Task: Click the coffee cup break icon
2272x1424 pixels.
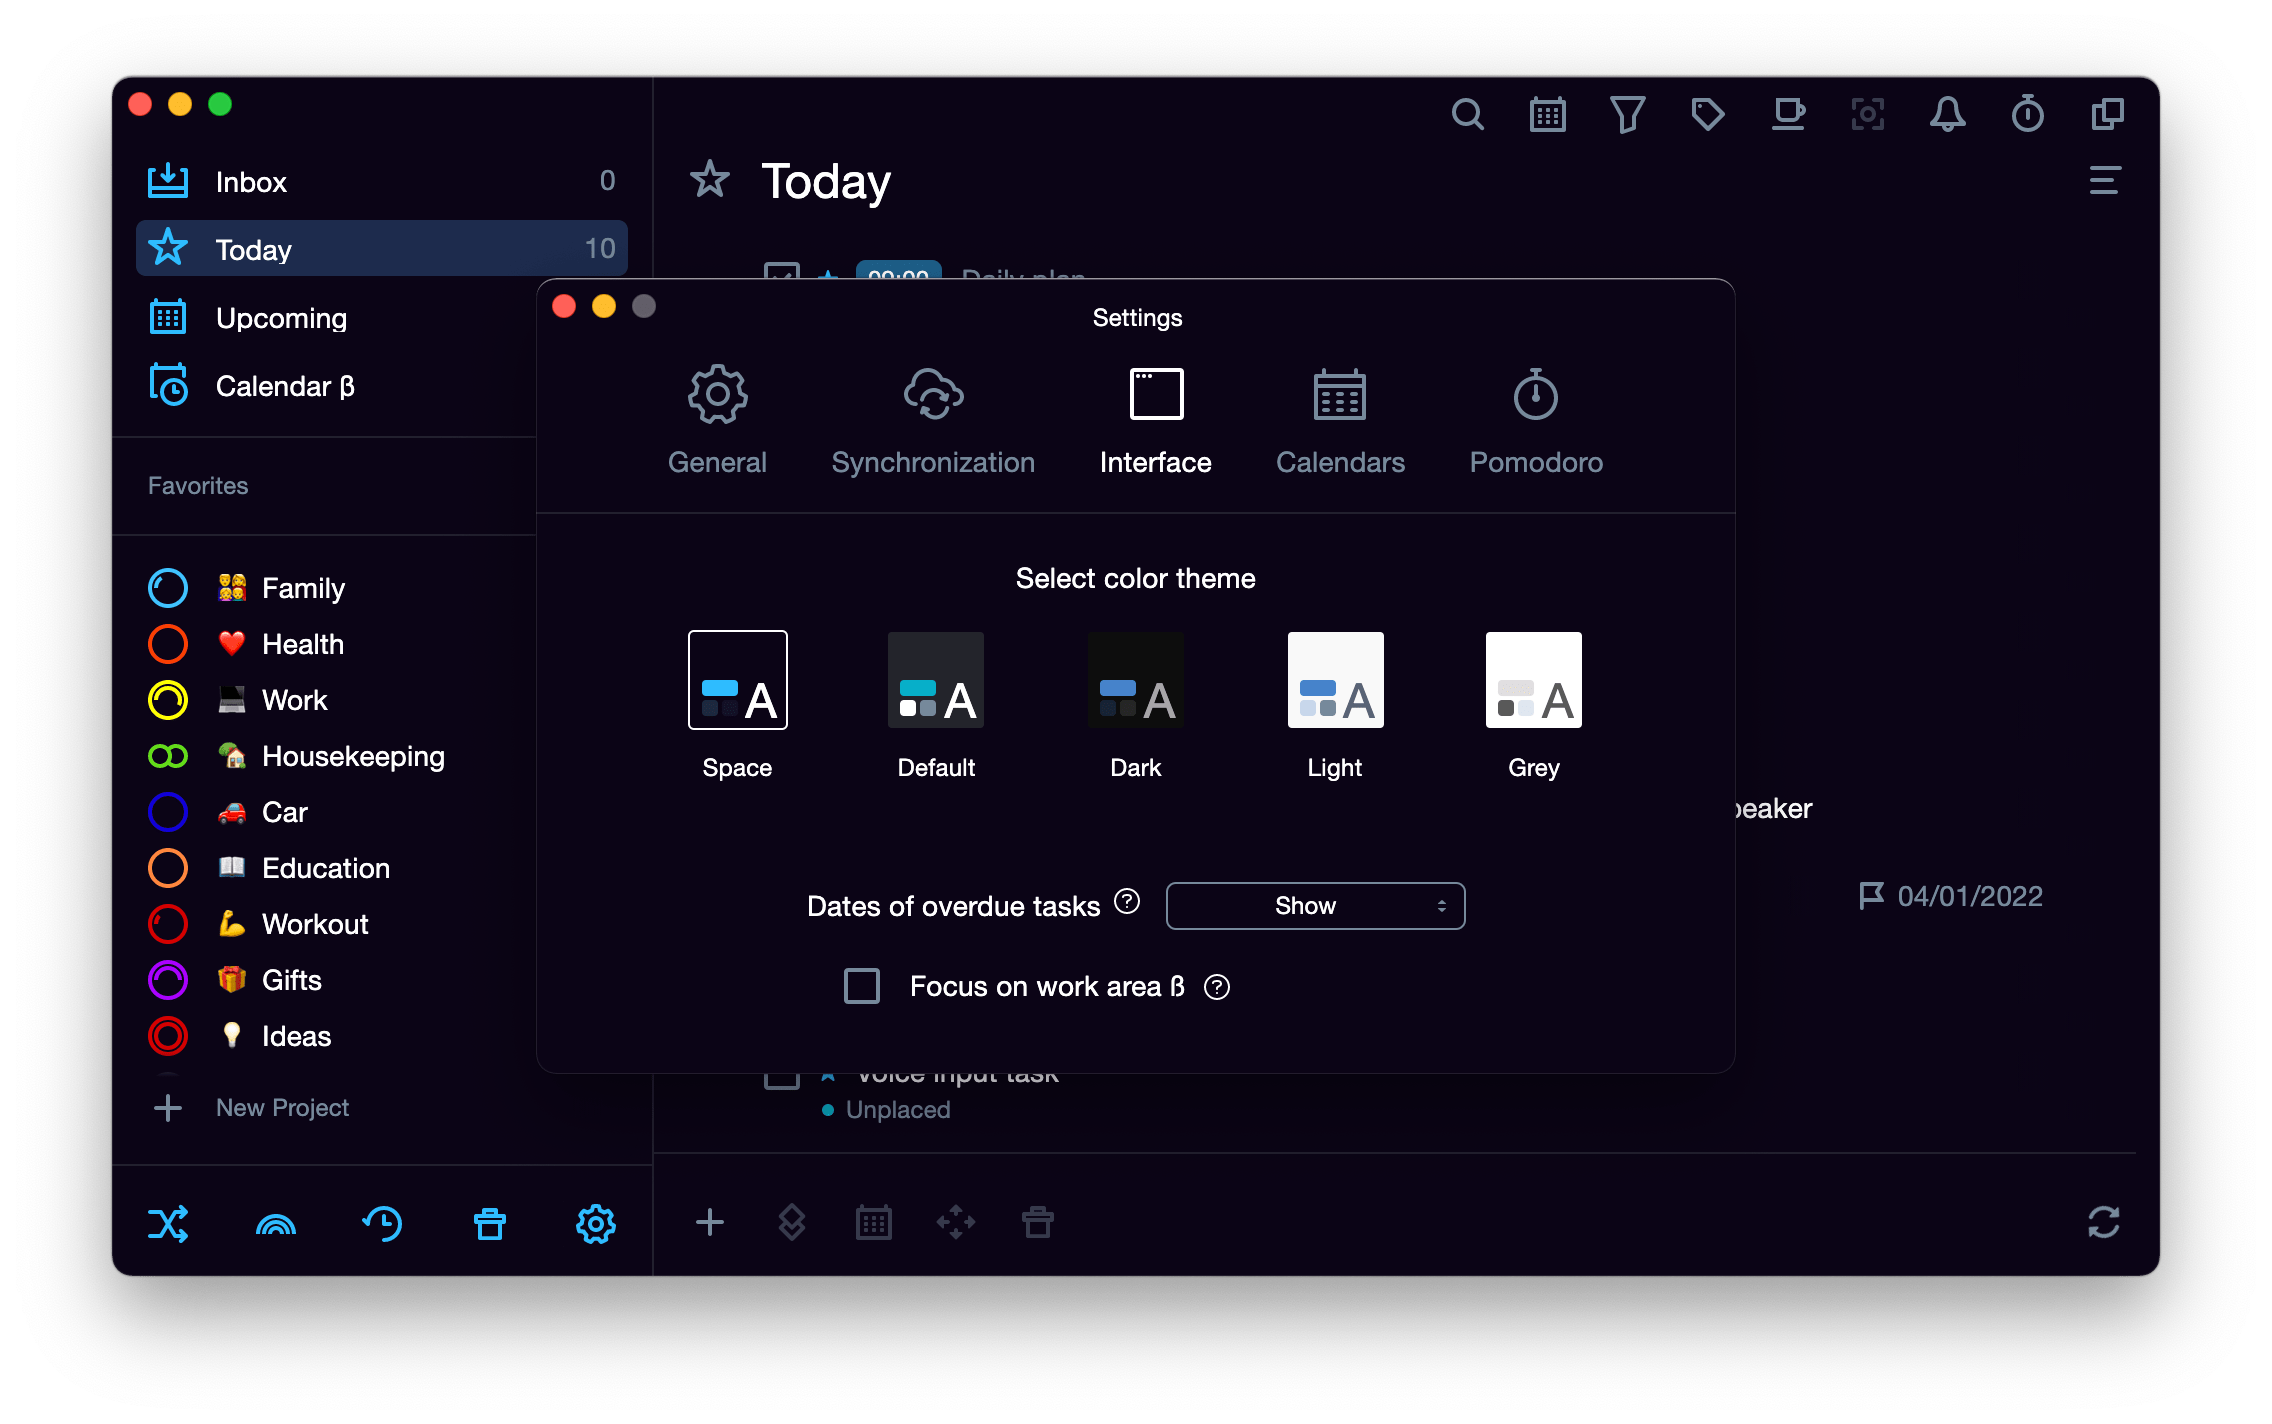Action: [1788, 114]
